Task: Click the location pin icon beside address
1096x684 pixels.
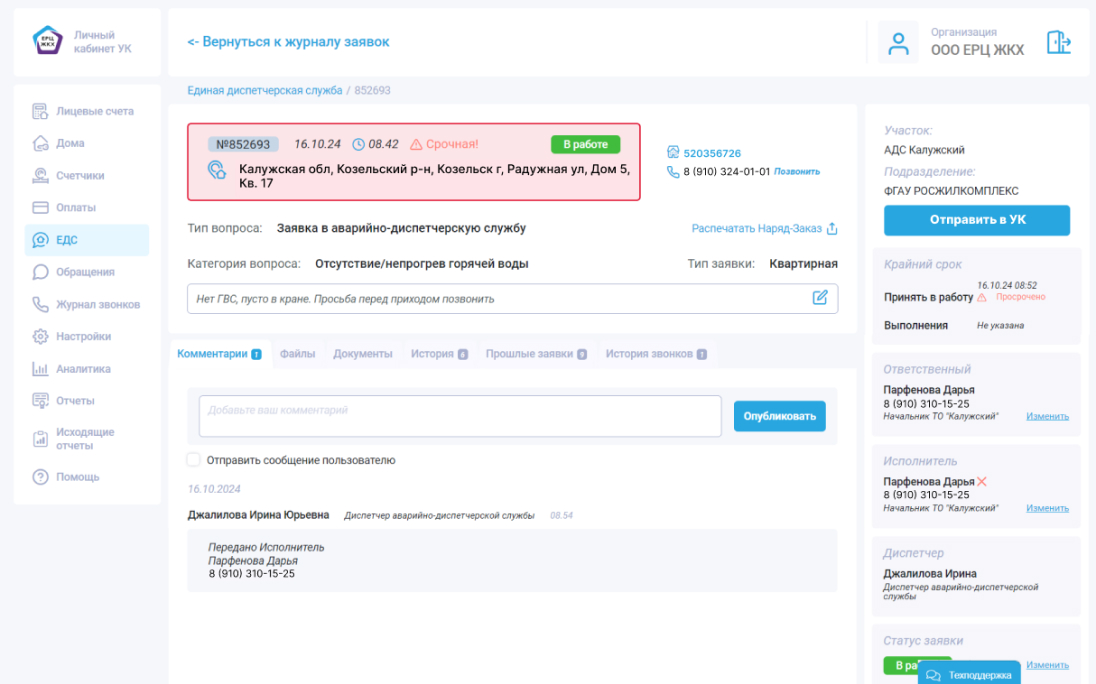Action: (217, 171)
